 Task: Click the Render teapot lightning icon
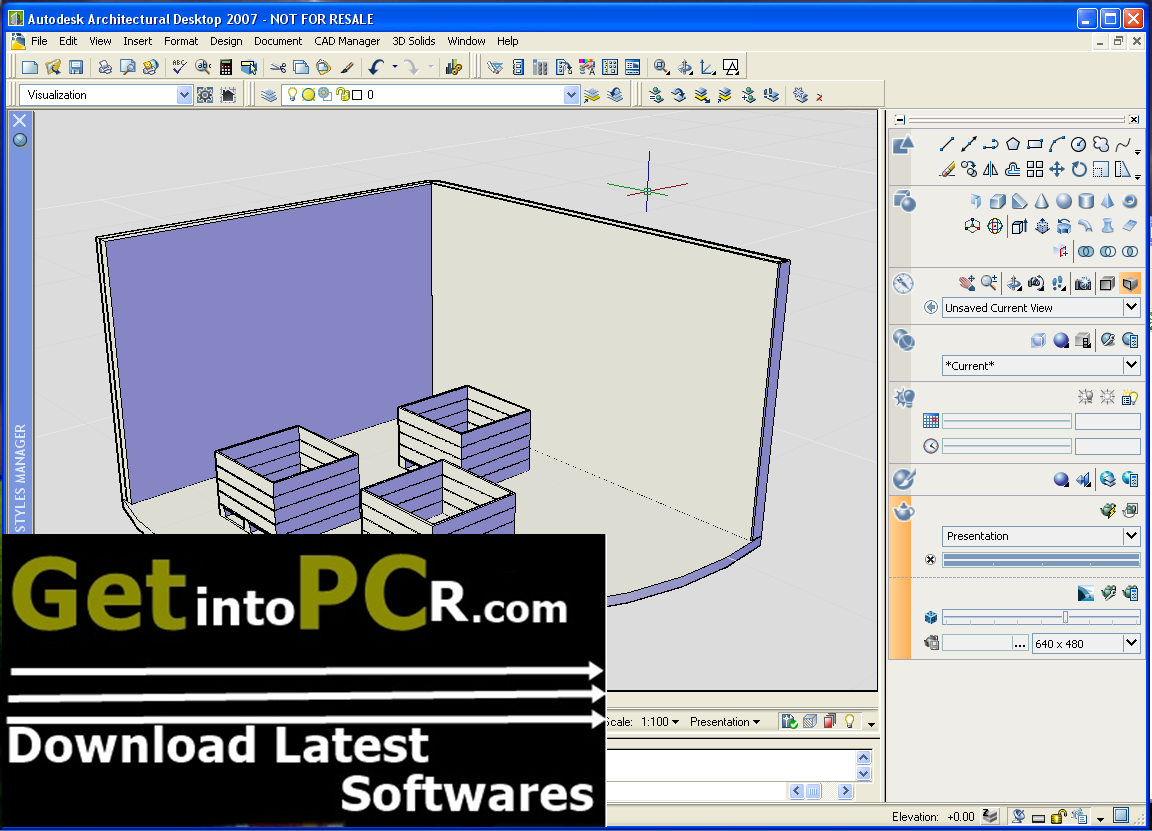[1108, 510]
